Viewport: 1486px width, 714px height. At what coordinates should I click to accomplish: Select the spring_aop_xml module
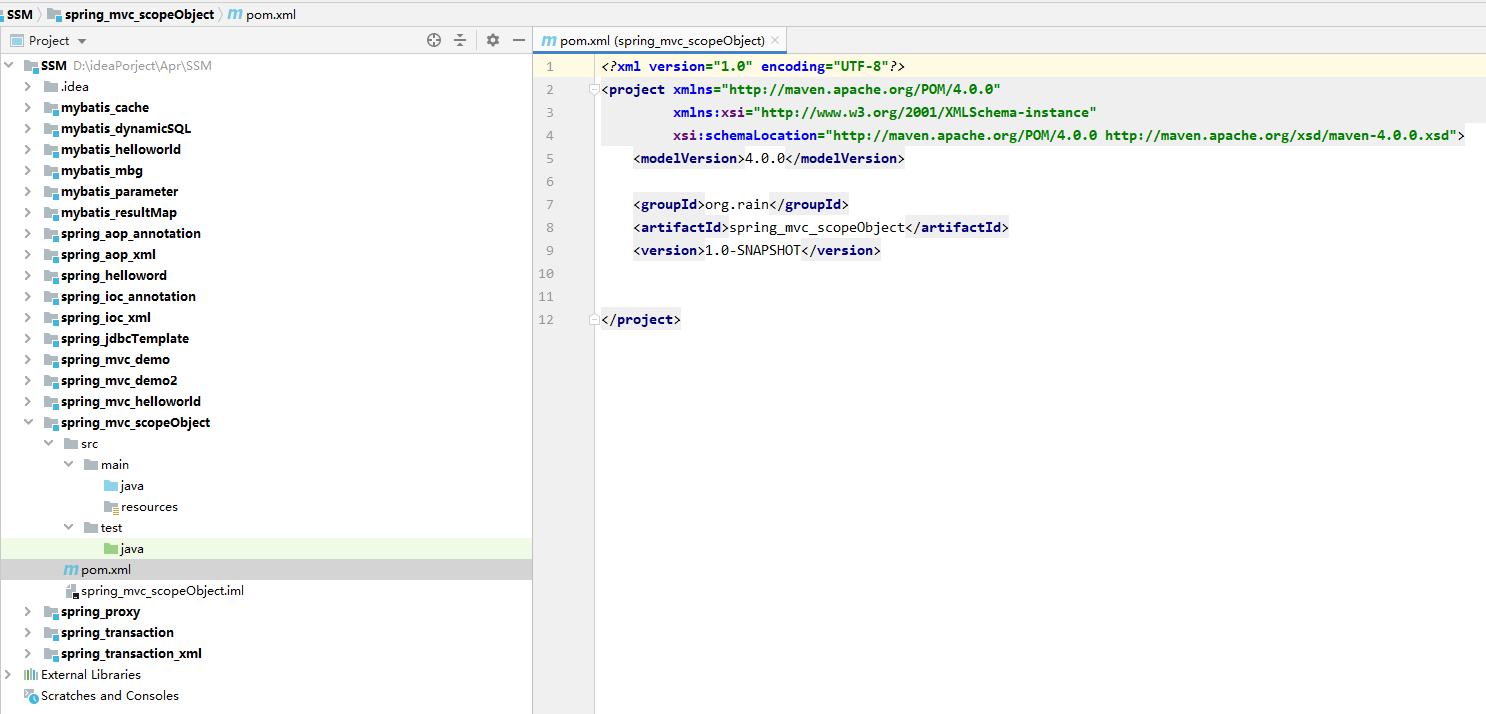click(x=108, y=255)
